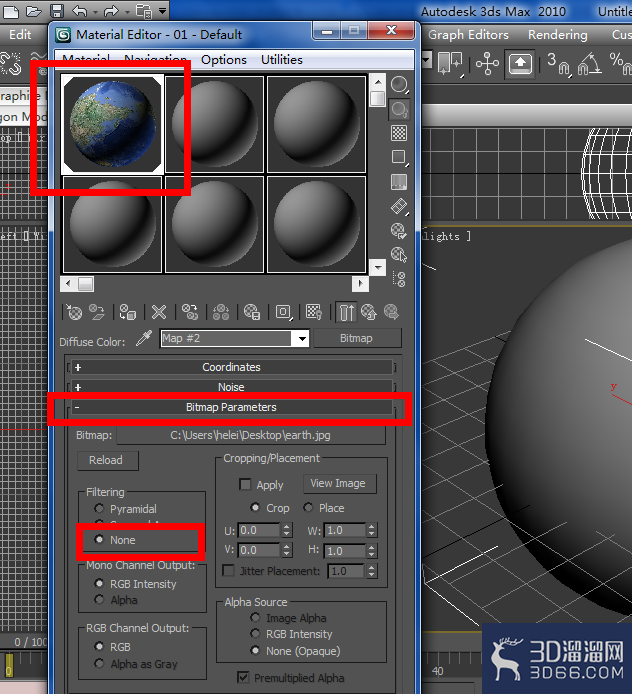The width and height of the screenshot is (632, 694).
Task: Reset map to default with X icon
Action: (x=159, y=312)
